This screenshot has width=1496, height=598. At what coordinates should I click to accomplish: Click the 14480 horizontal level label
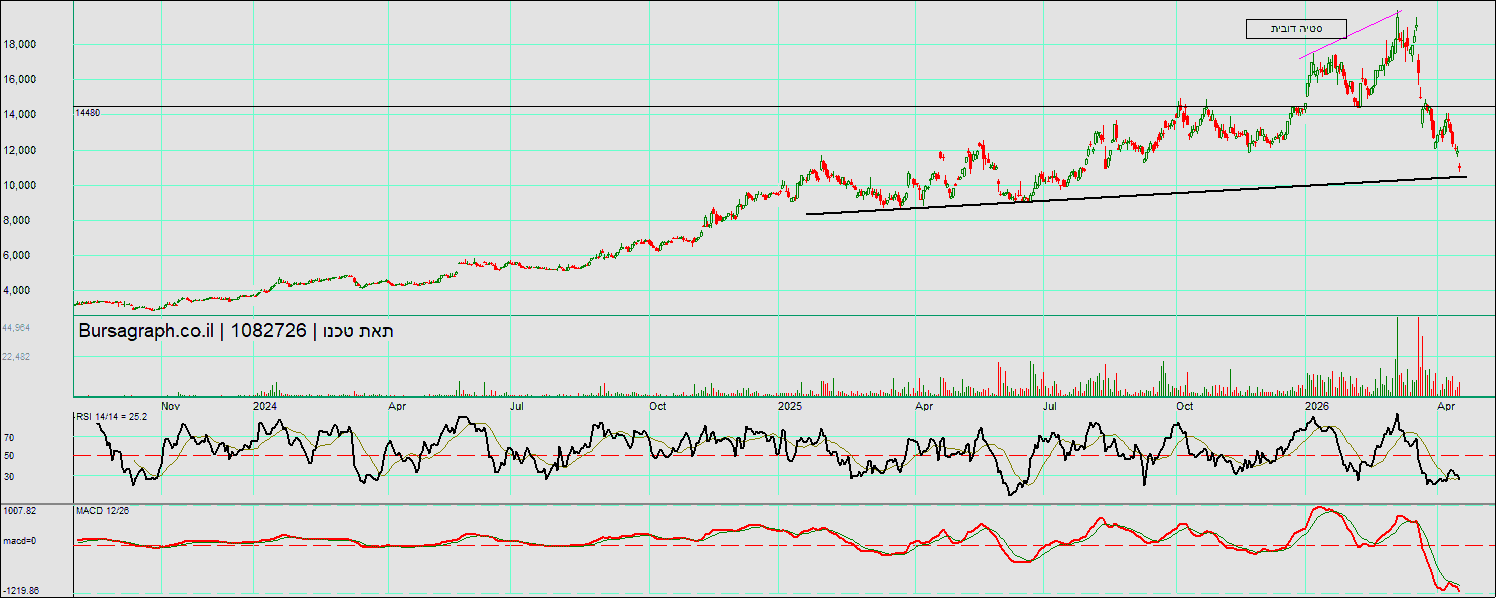tap(88, 113)
